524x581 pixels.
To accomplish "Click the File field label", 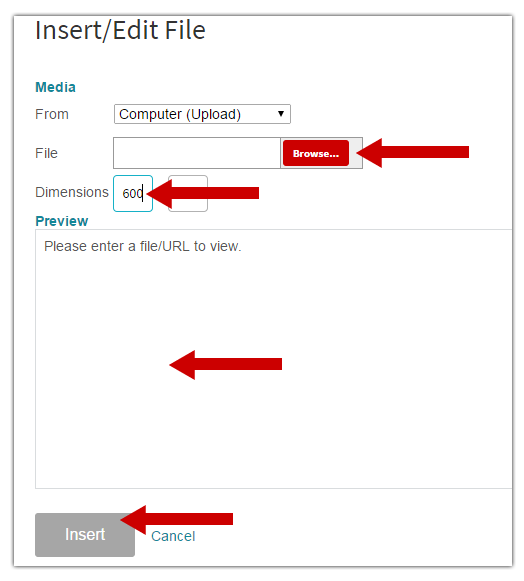I will coord(46,153).
